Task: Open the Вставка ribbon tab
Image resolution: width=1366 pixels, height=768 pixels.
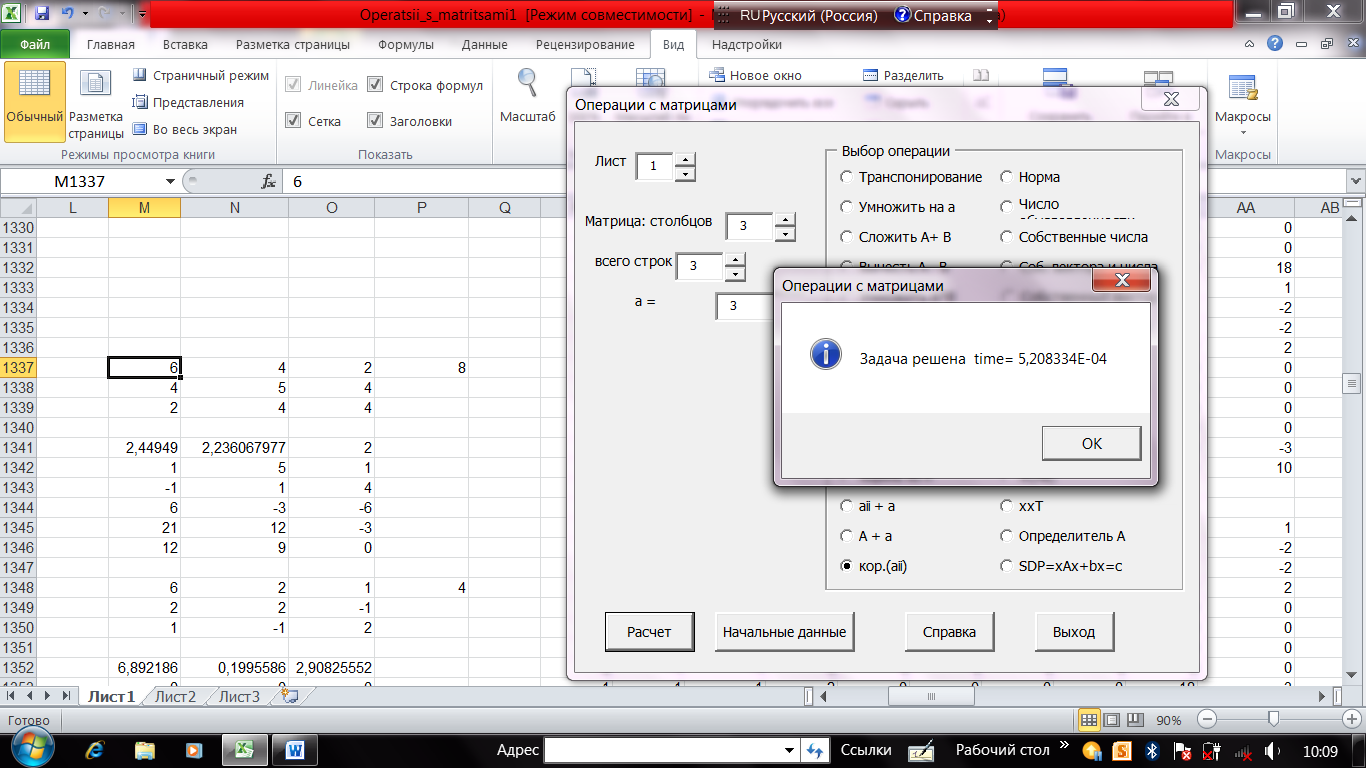Action: (185, 45)
